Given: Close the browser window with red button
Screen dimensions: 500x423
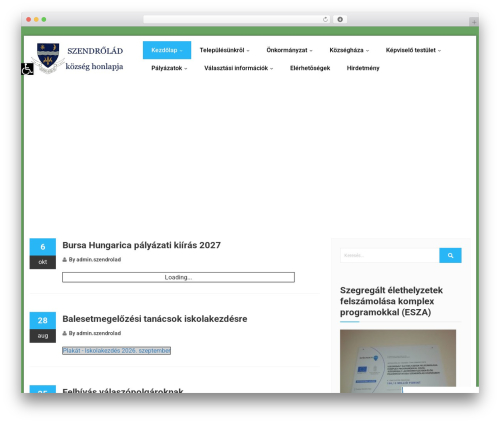Looking at the screenshot, I should coord(29,20).
